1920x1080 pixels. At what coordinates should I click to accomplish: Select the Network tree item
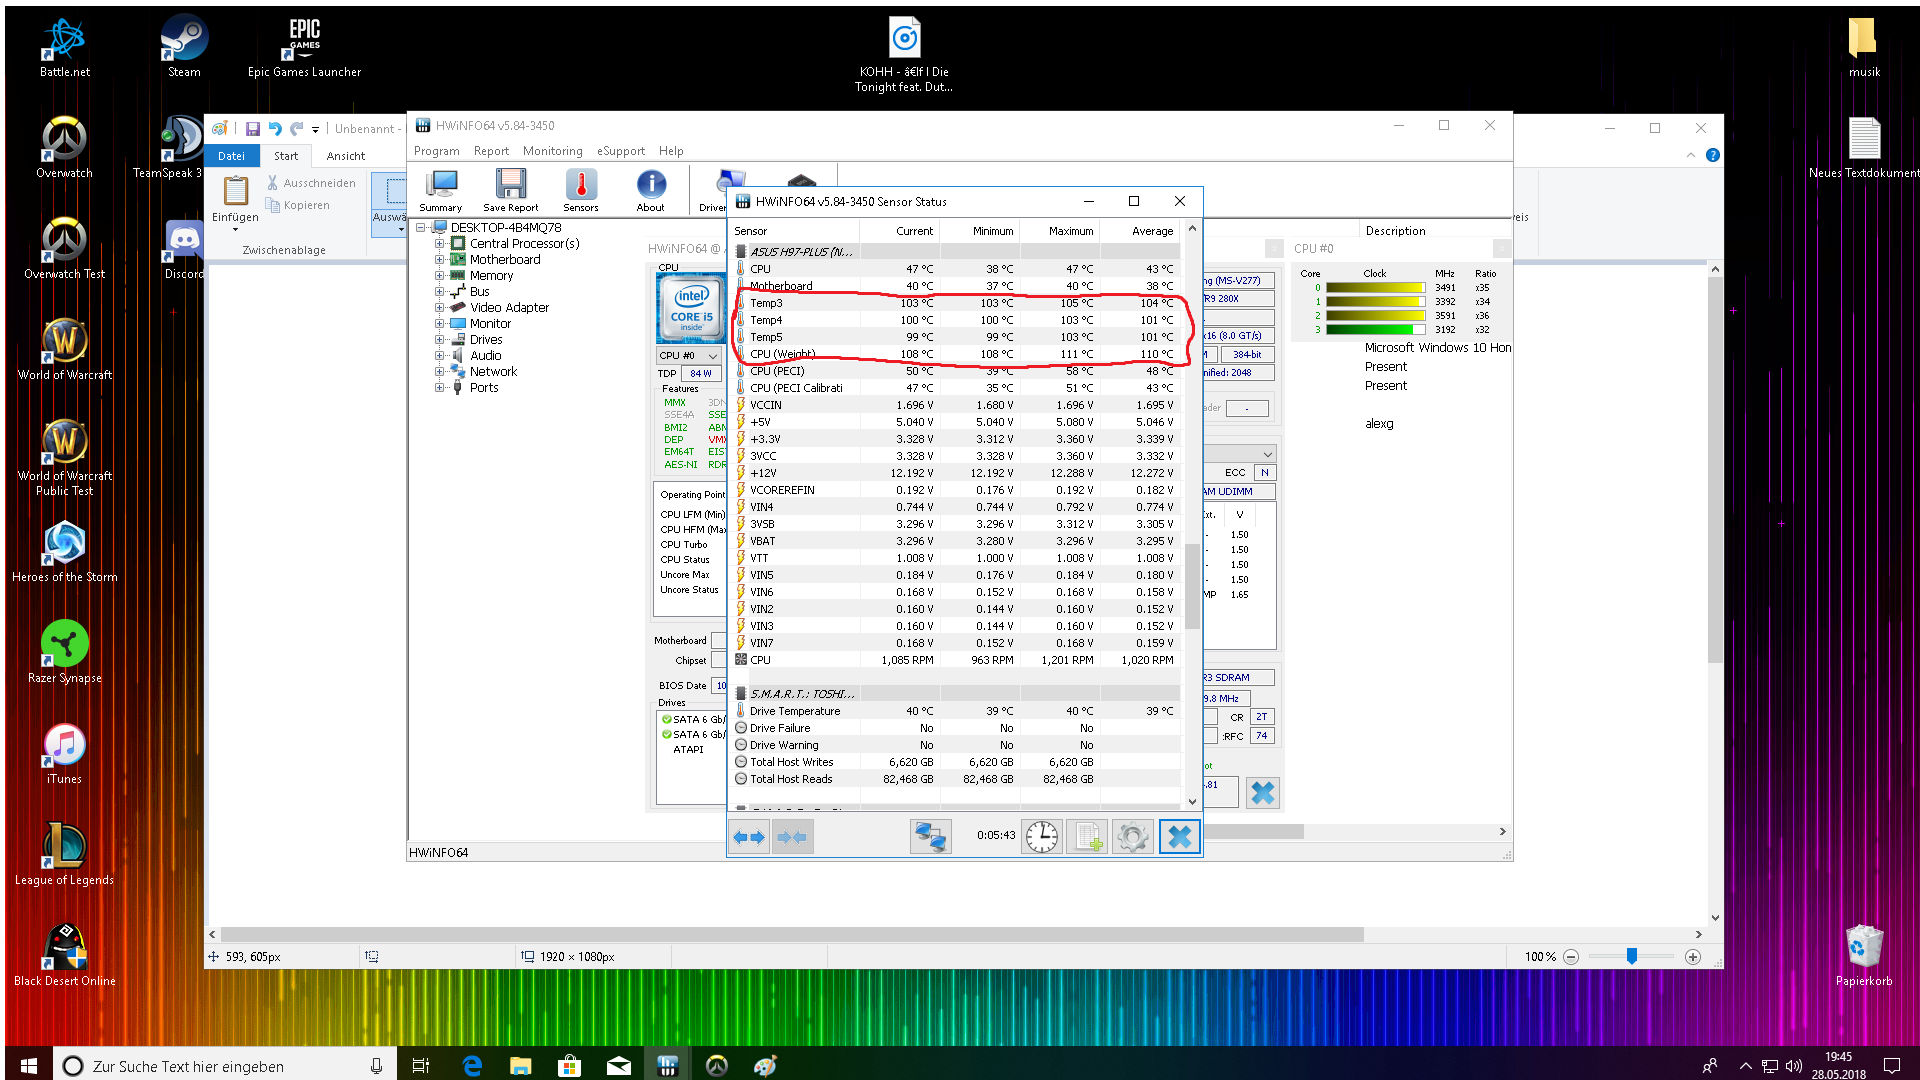493,372
